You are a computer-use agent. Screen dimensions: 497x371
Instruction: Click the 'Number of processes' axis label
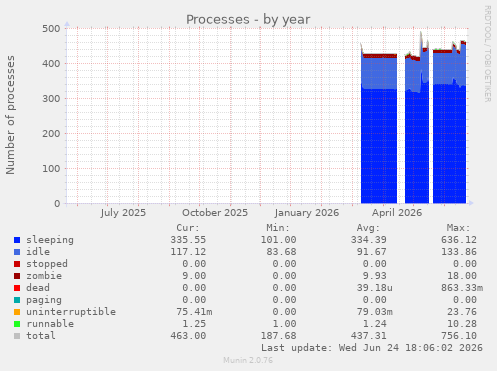[11, 115]
